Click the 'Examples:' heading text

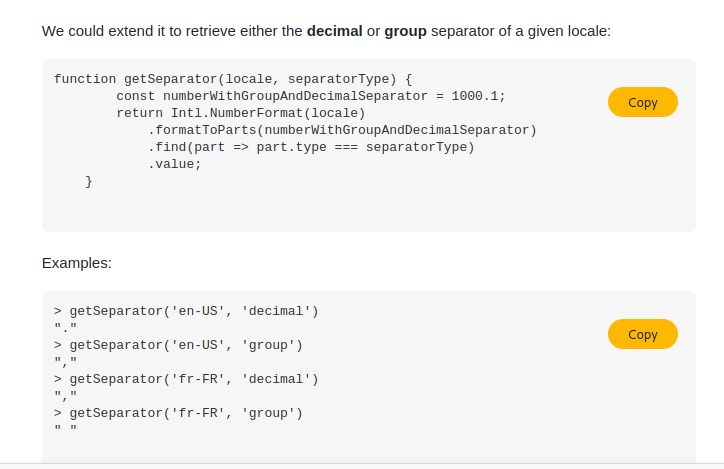pyautogui.click(x=77, y=263)
